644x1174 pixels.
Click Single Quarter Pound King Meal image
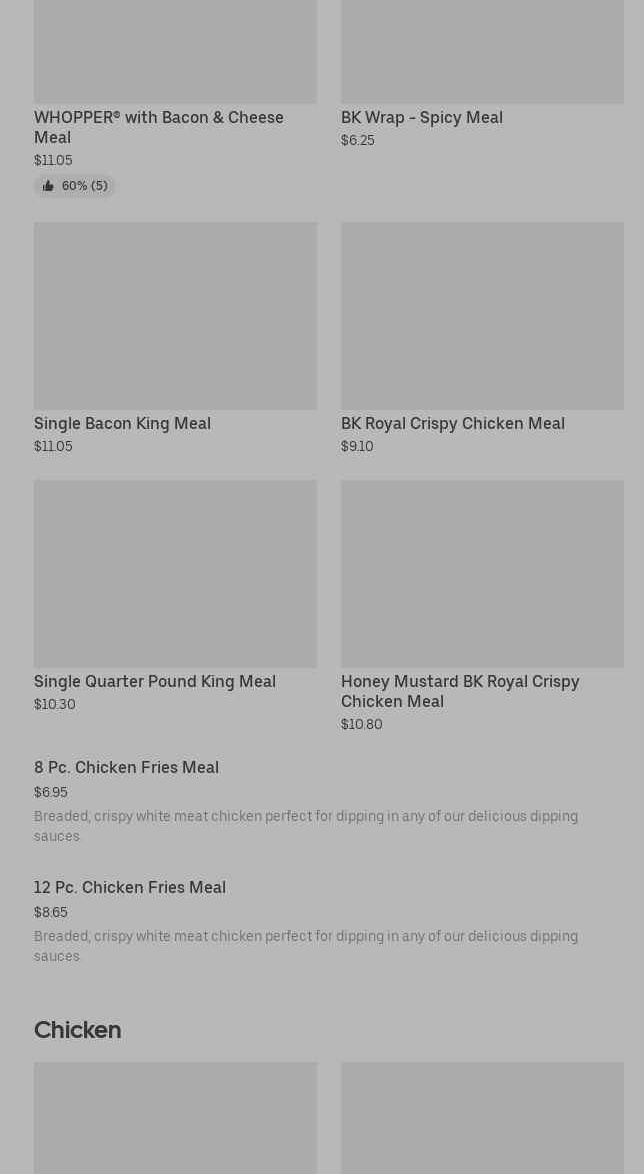click(x=175, y=573)
